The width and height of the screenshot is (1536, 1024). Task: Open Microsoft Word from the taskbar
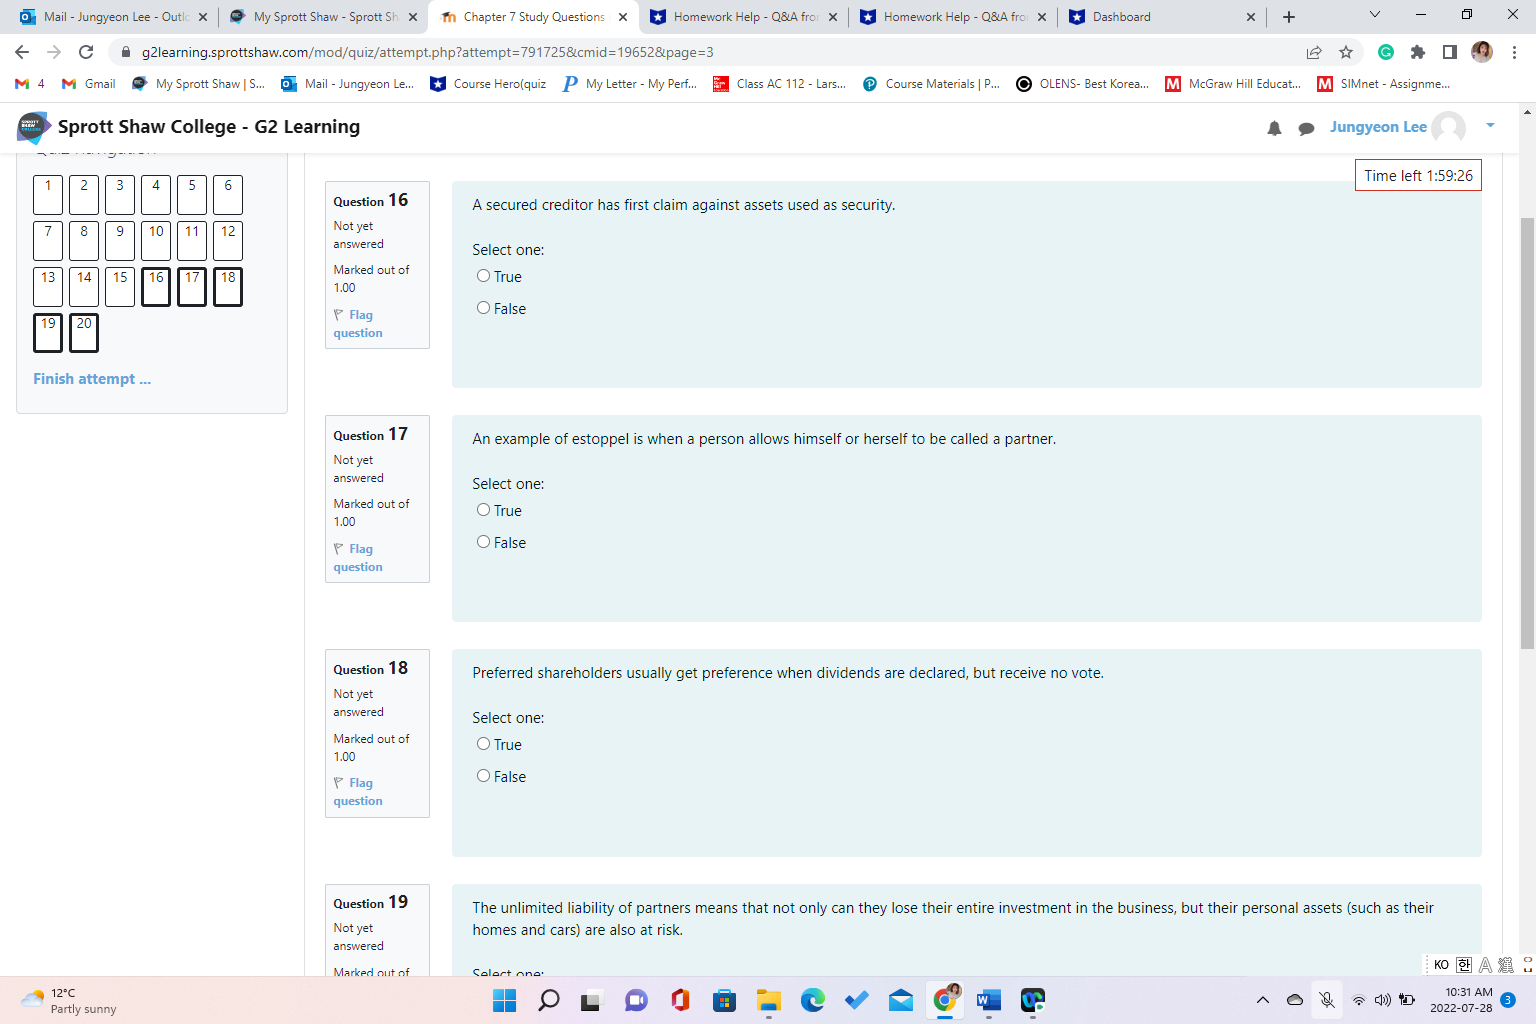[x=988, y=1000]
